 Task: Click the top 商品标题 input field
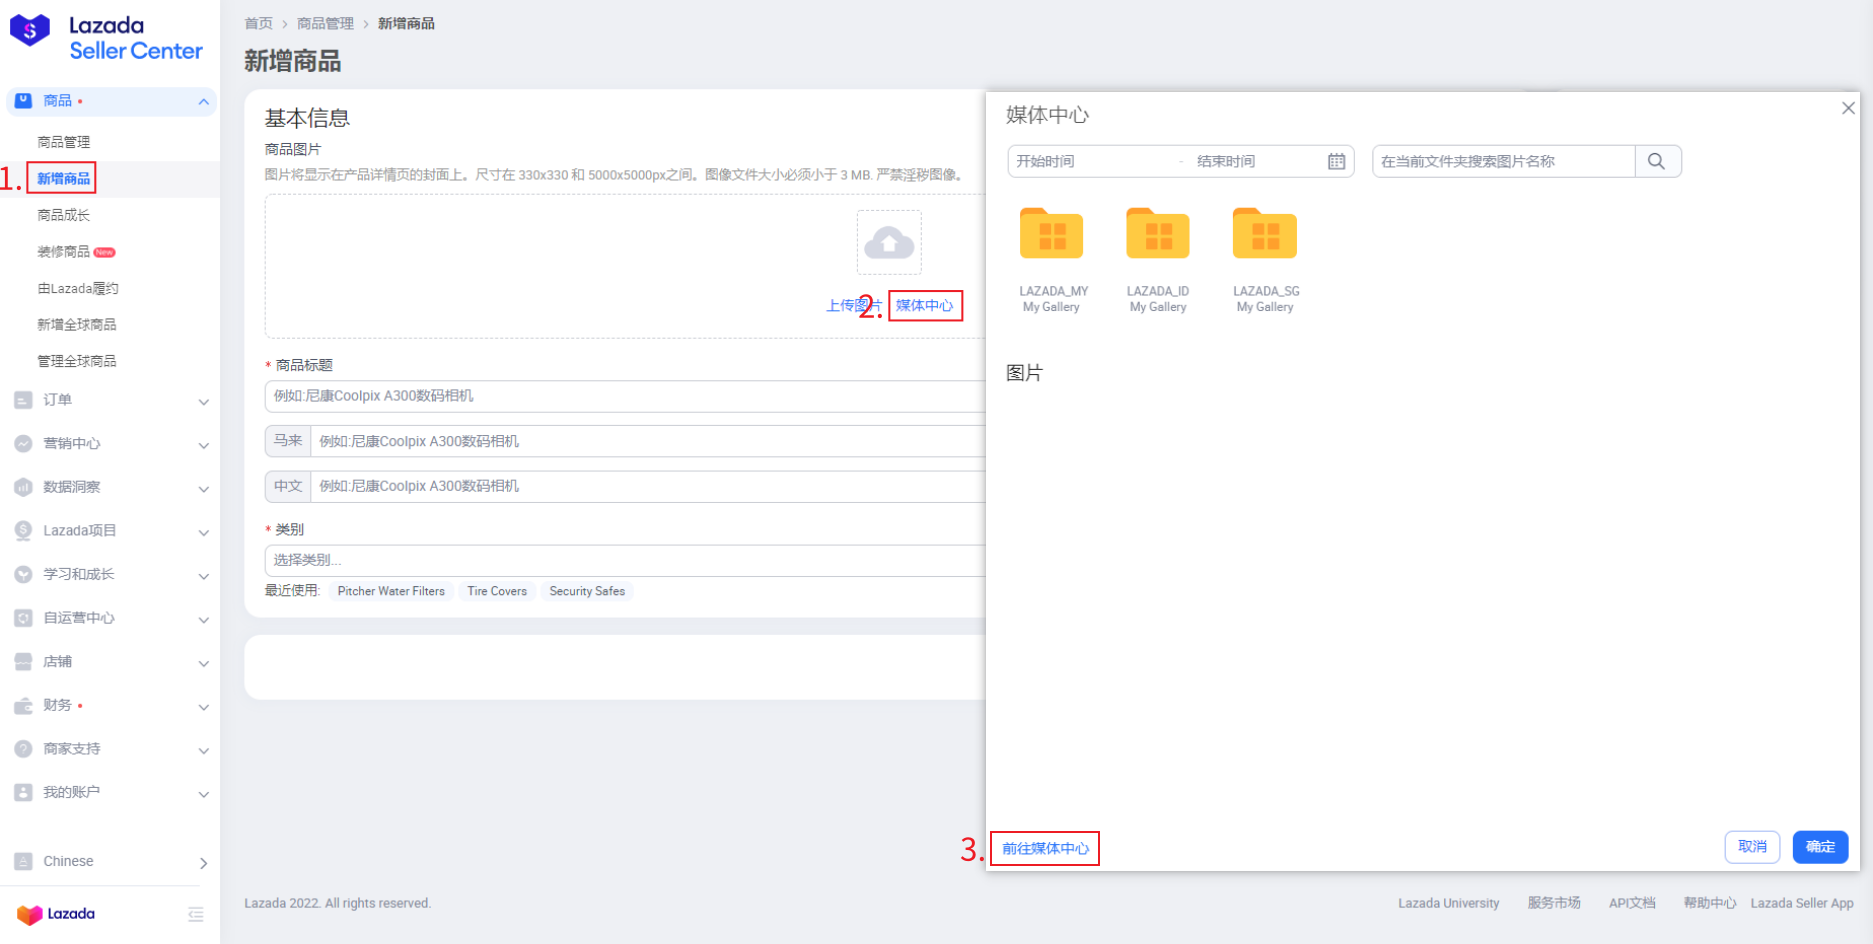[625, 396]
